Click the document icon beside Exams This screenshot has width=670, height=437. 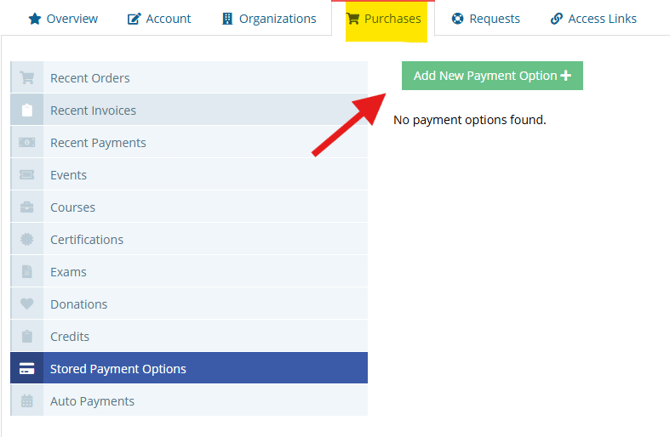[x=27, y=272]
